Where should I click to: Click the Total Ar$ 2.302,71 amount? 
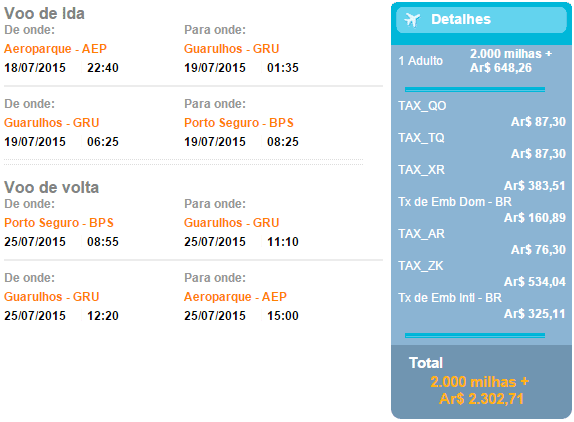[481, 399]
